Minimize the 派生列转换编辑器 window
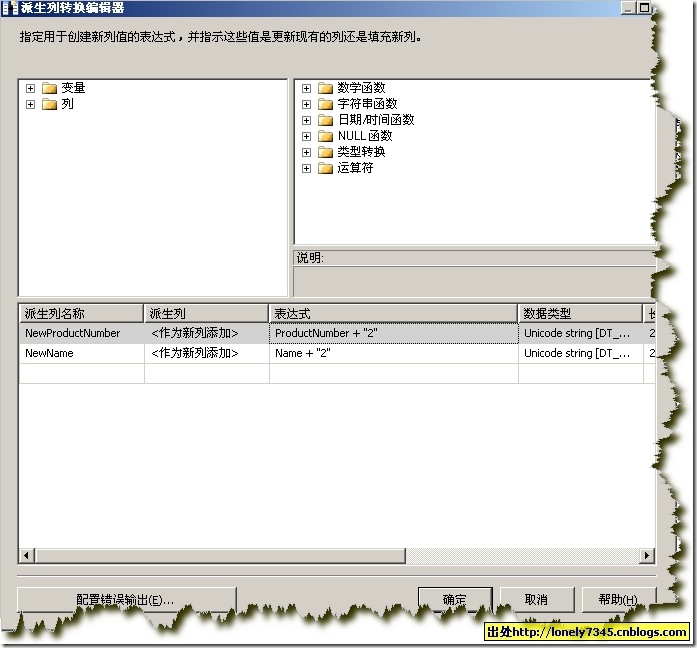 click(628, 8)
